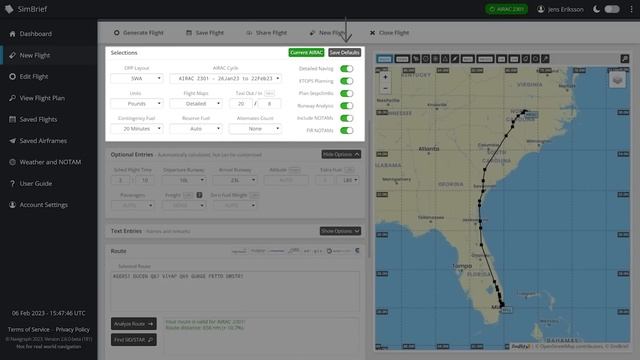Open the Privacy Policy link

point(73,329)
